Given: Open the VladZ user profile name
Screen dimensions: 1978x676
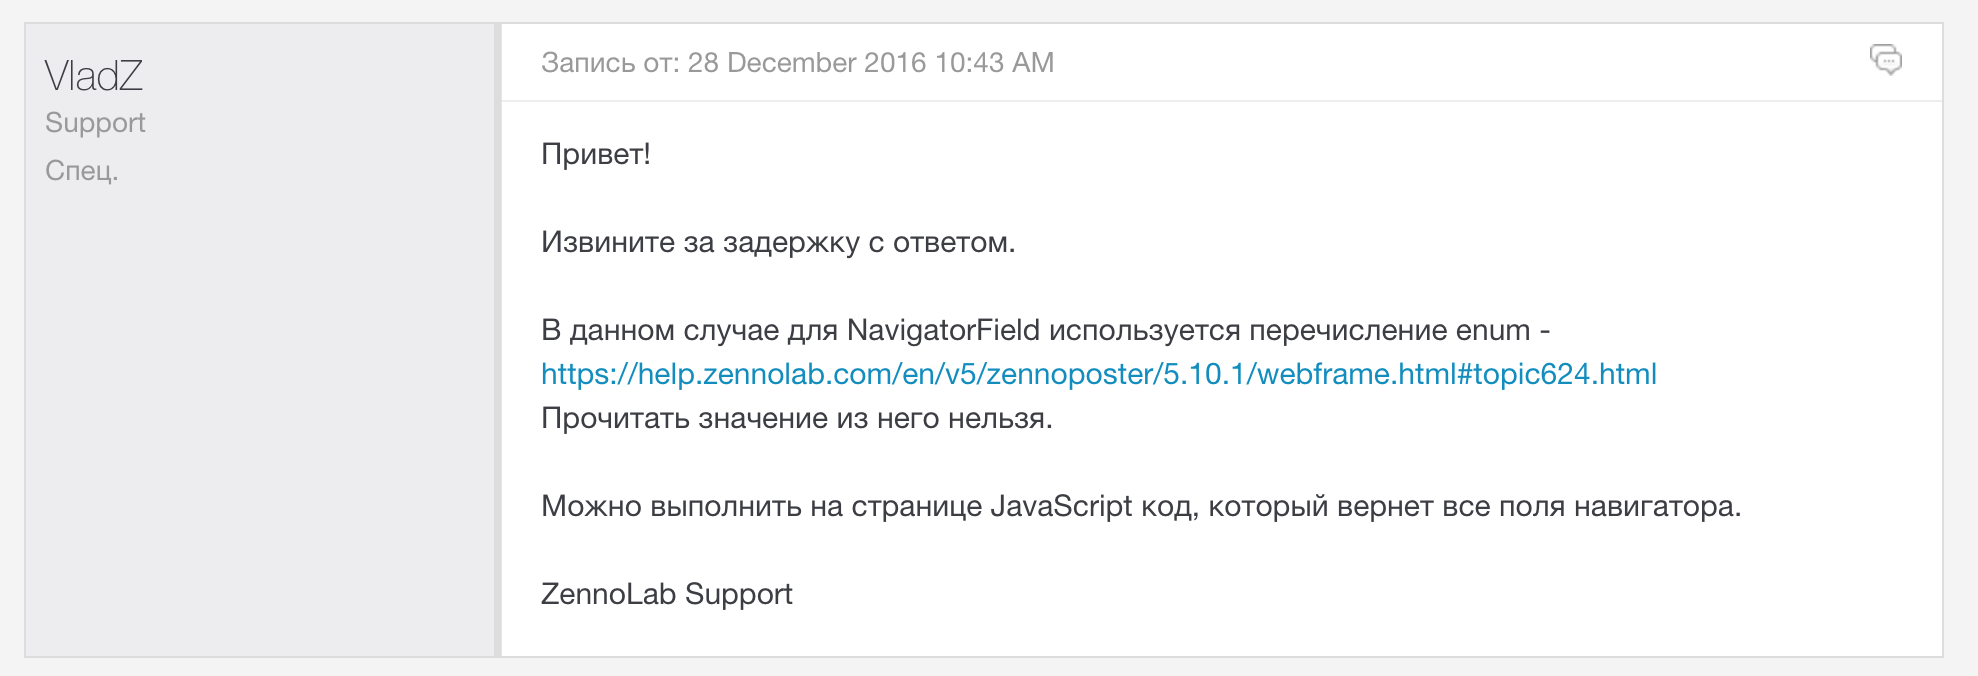Looking at the screenshot, I should tap(94, 76).
